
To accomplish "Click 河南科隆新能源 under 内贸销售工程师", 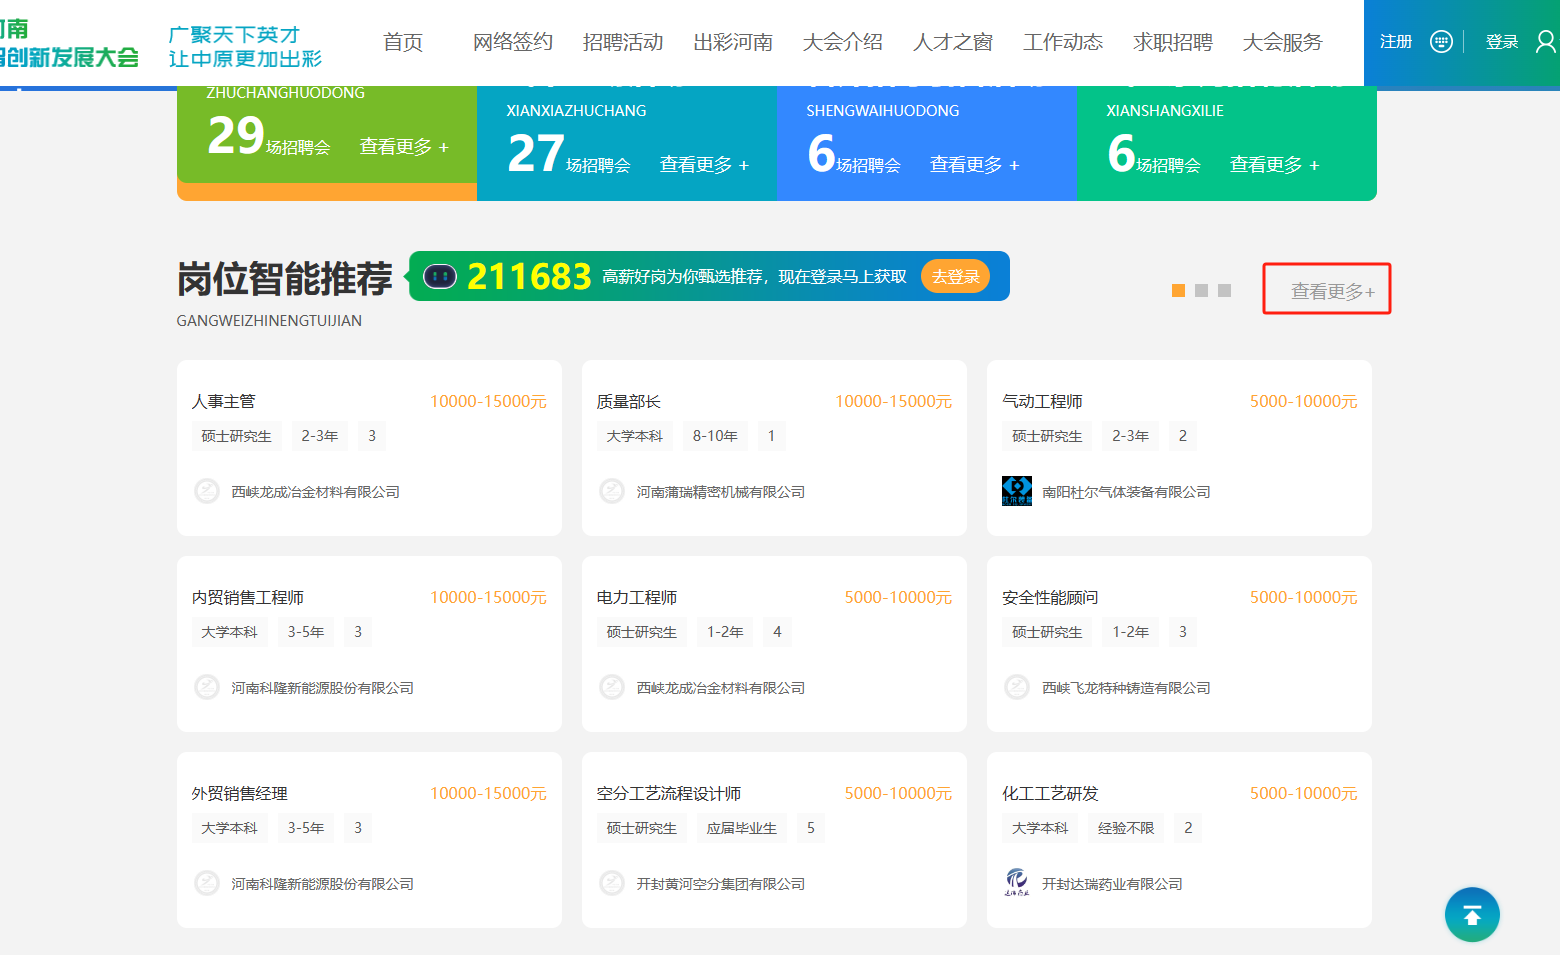I will [323, 688].
